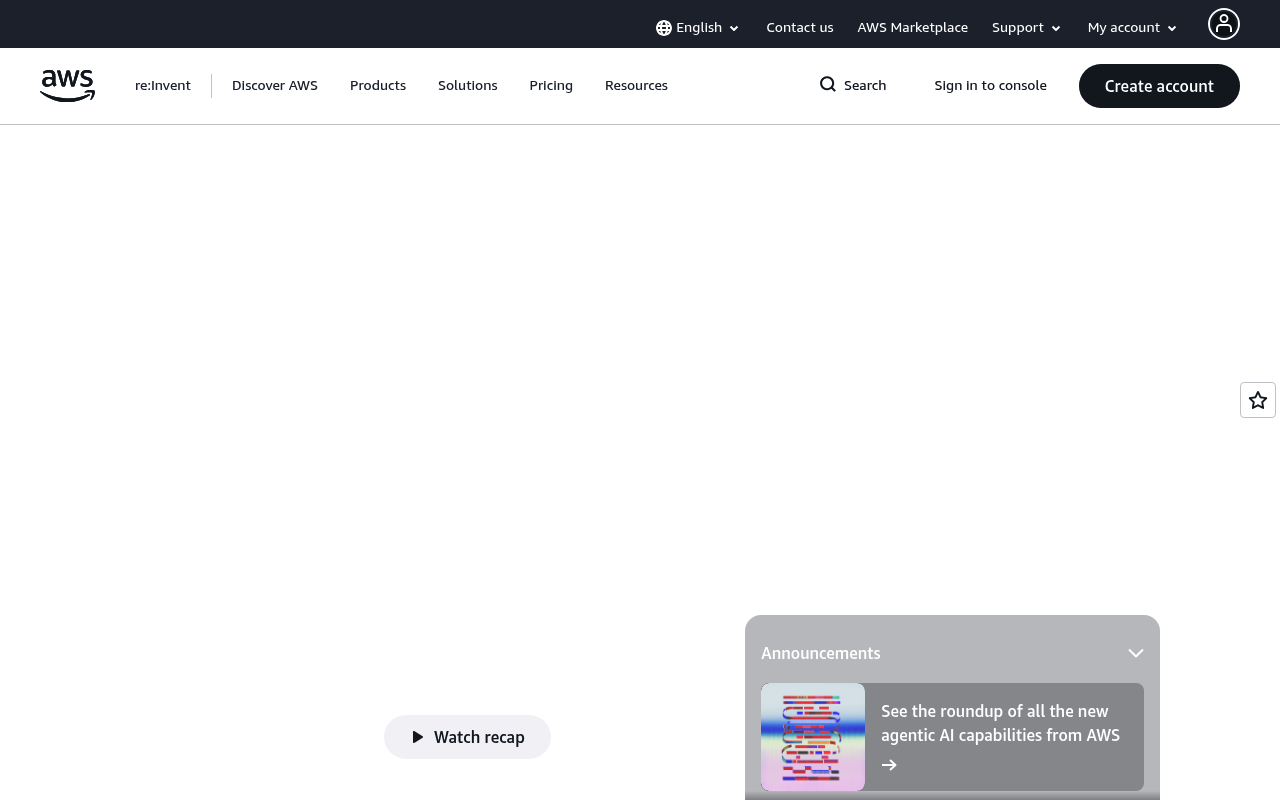Screen dimensions: 1280x800
Task: Play the Watch recap video button
Action: tap(467, 737)
